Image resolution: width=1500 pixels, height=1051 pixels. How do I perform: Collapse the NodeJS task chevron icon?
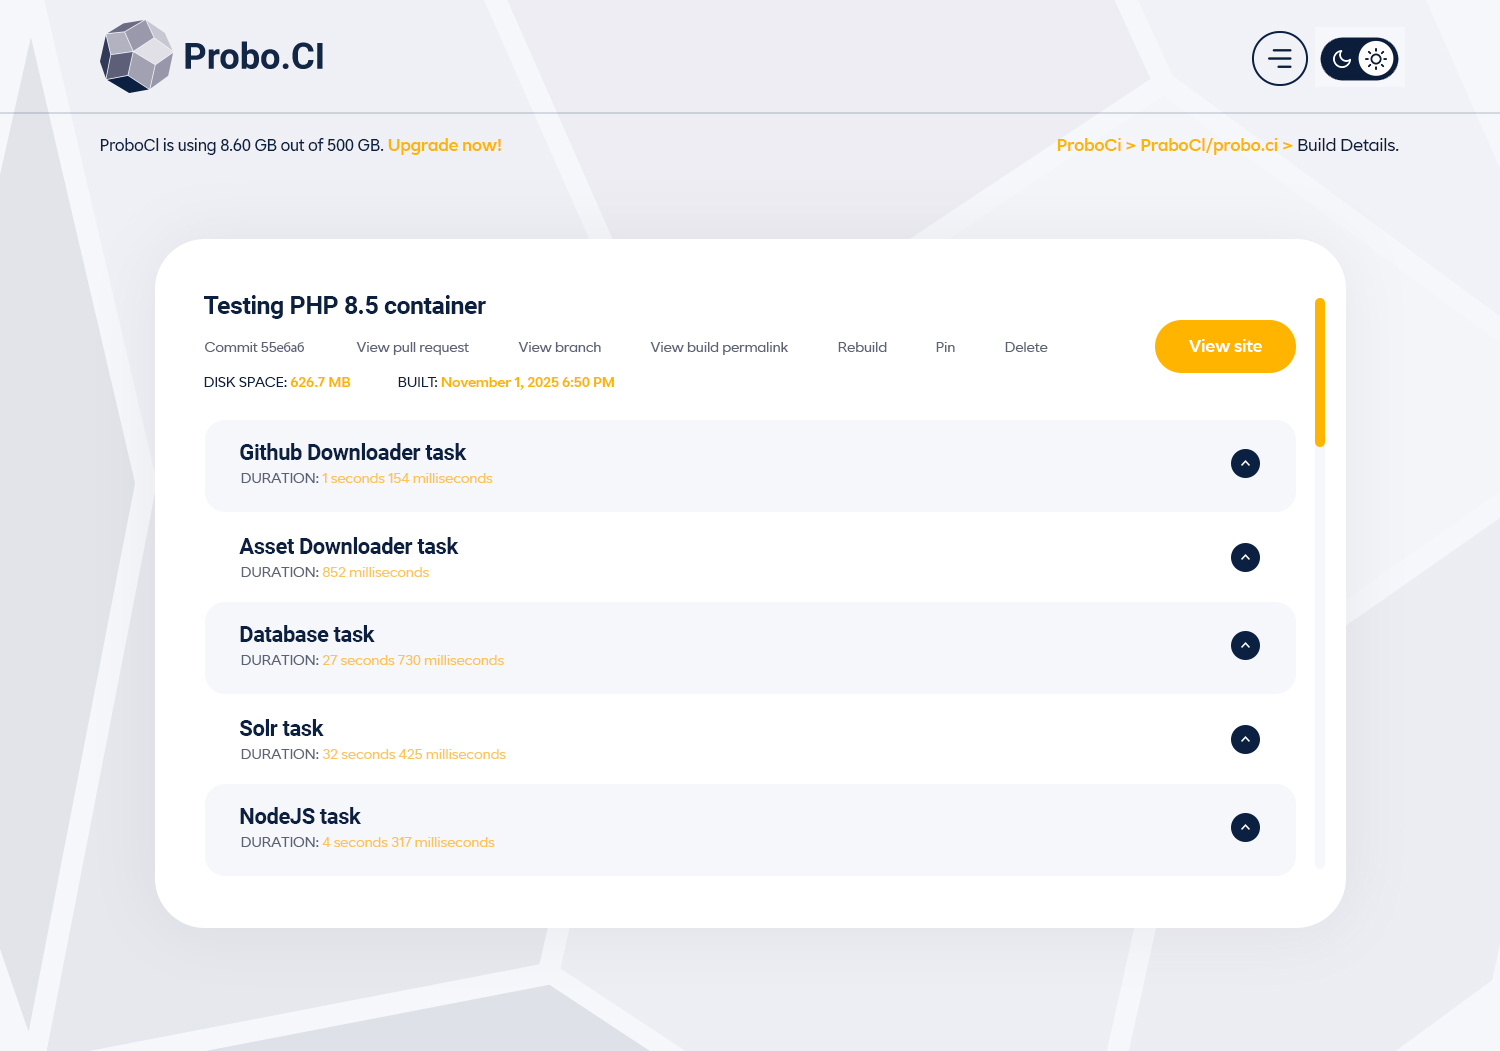(x=1245, y=828)
